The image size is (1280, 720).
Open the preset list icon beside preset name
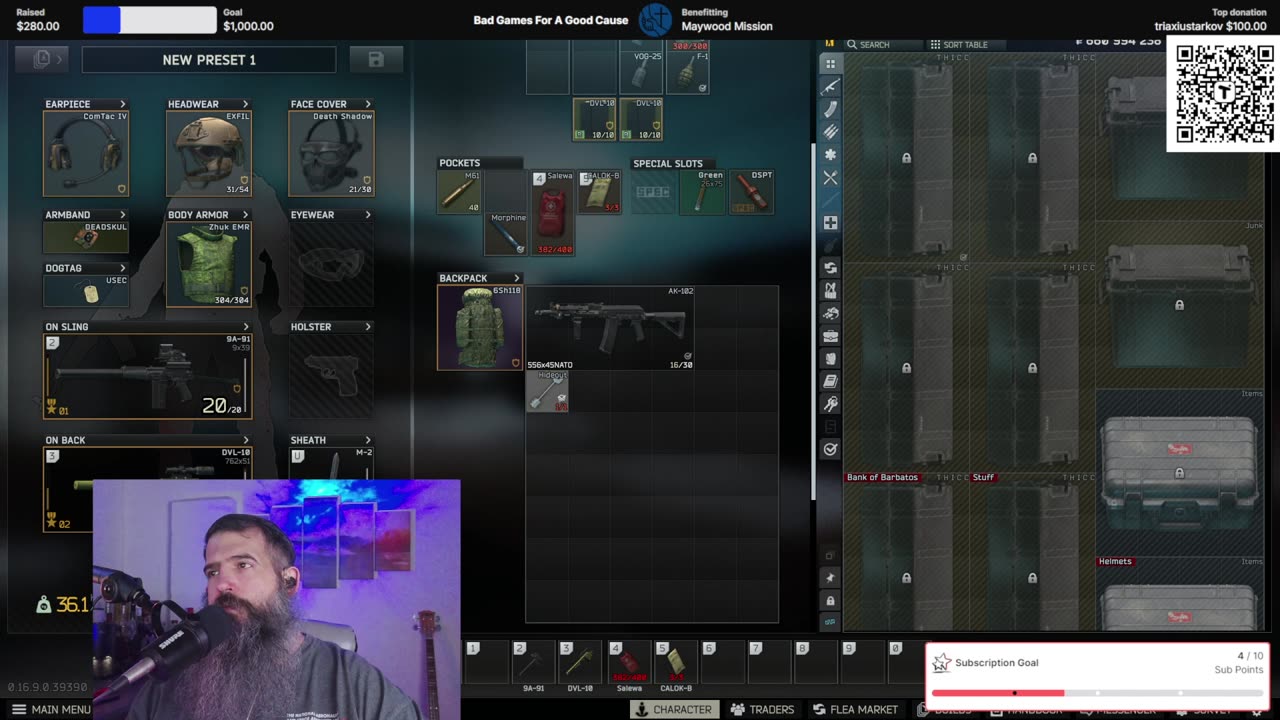[x=42, y=60]
